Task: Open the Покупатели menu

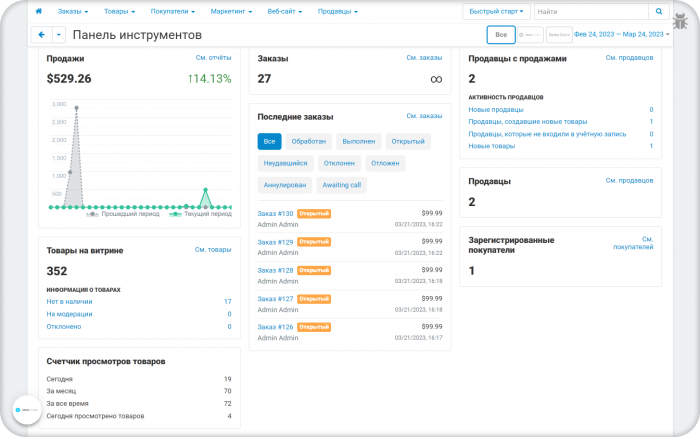Action: pyautogui.click(x=173, y=12)
